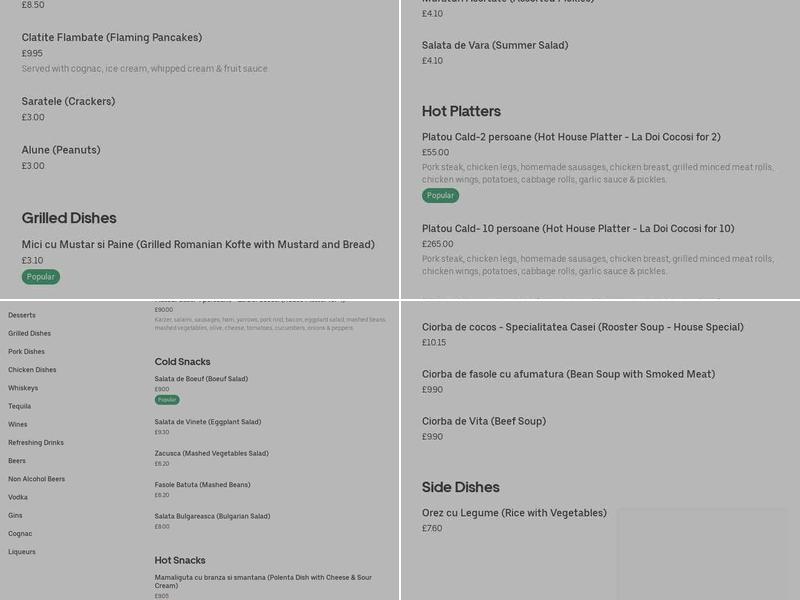This screenshot has height=600, width=800.
Task: Select Ciorba de Vita (Beef Soup)
Action: 484,421
